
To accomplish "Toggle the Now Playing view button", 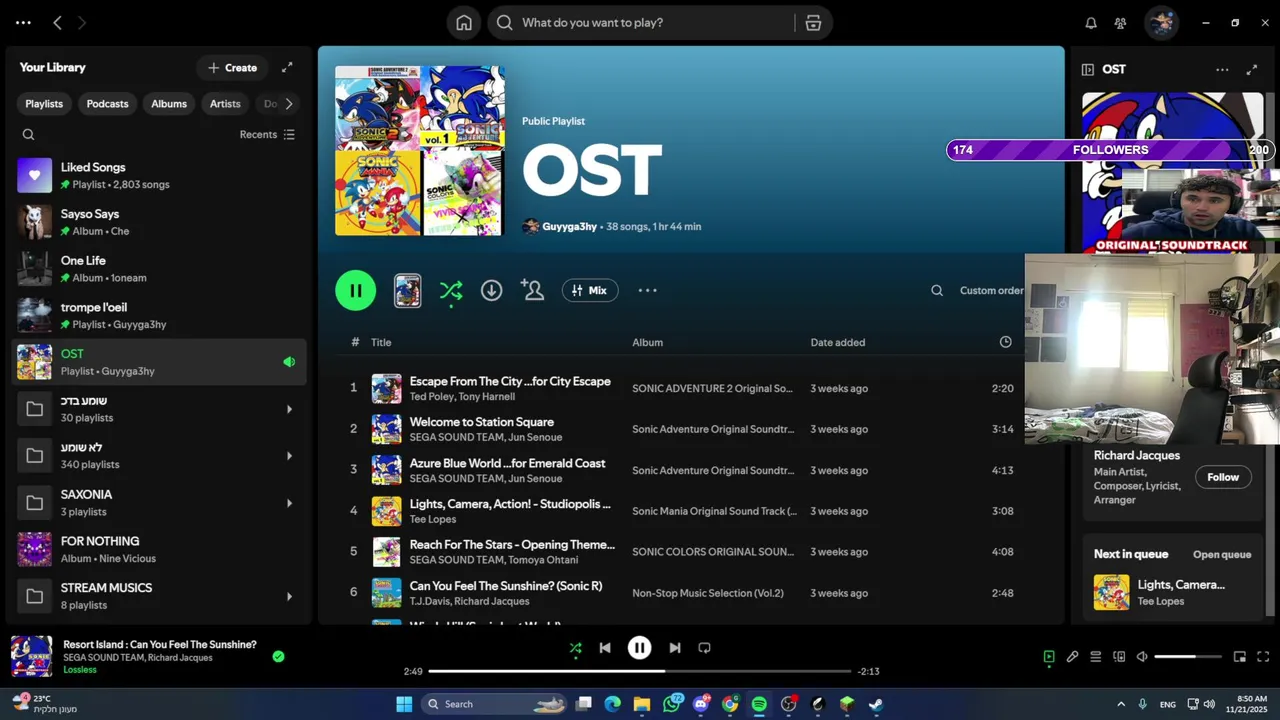I will tap(1049, 657).
